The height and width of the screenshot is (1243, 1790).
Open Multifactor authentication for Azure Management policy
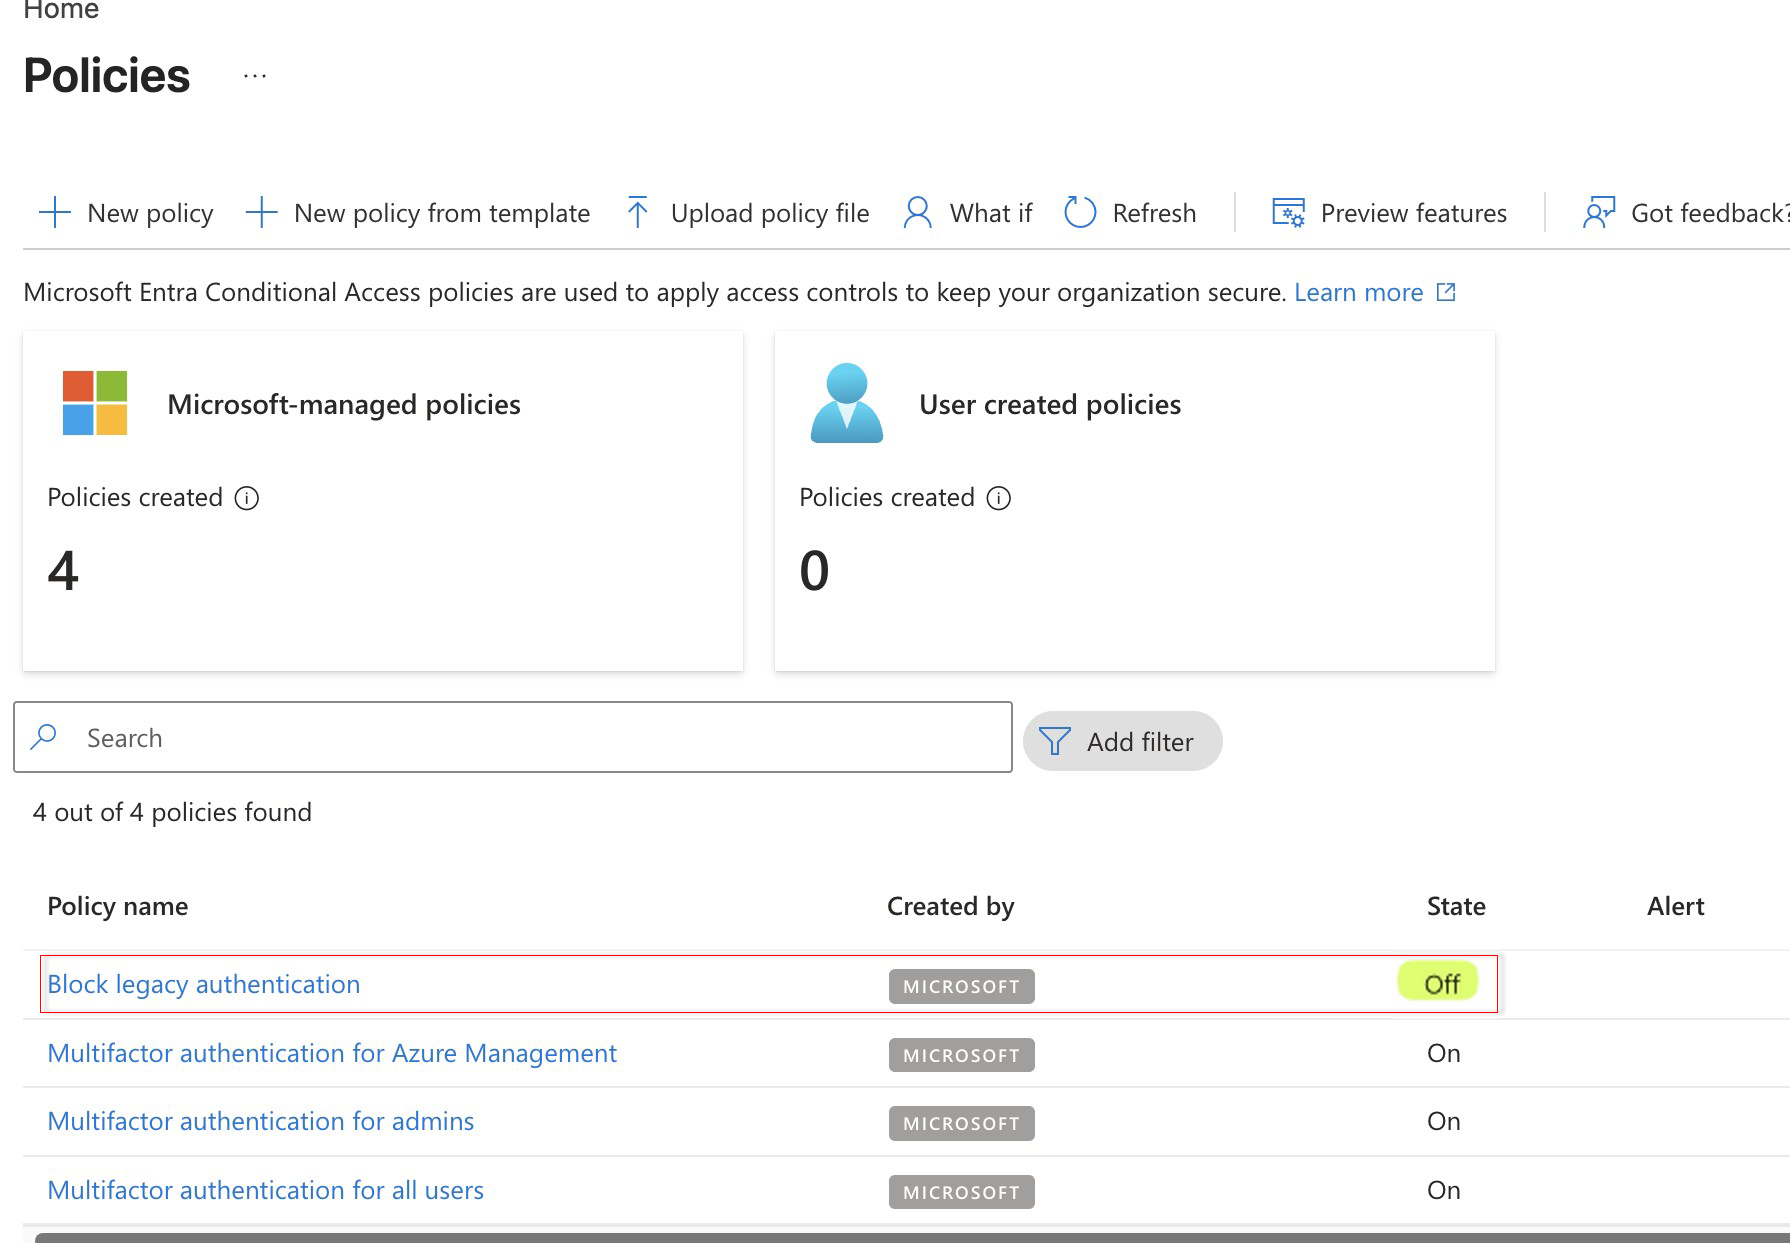332,1053
